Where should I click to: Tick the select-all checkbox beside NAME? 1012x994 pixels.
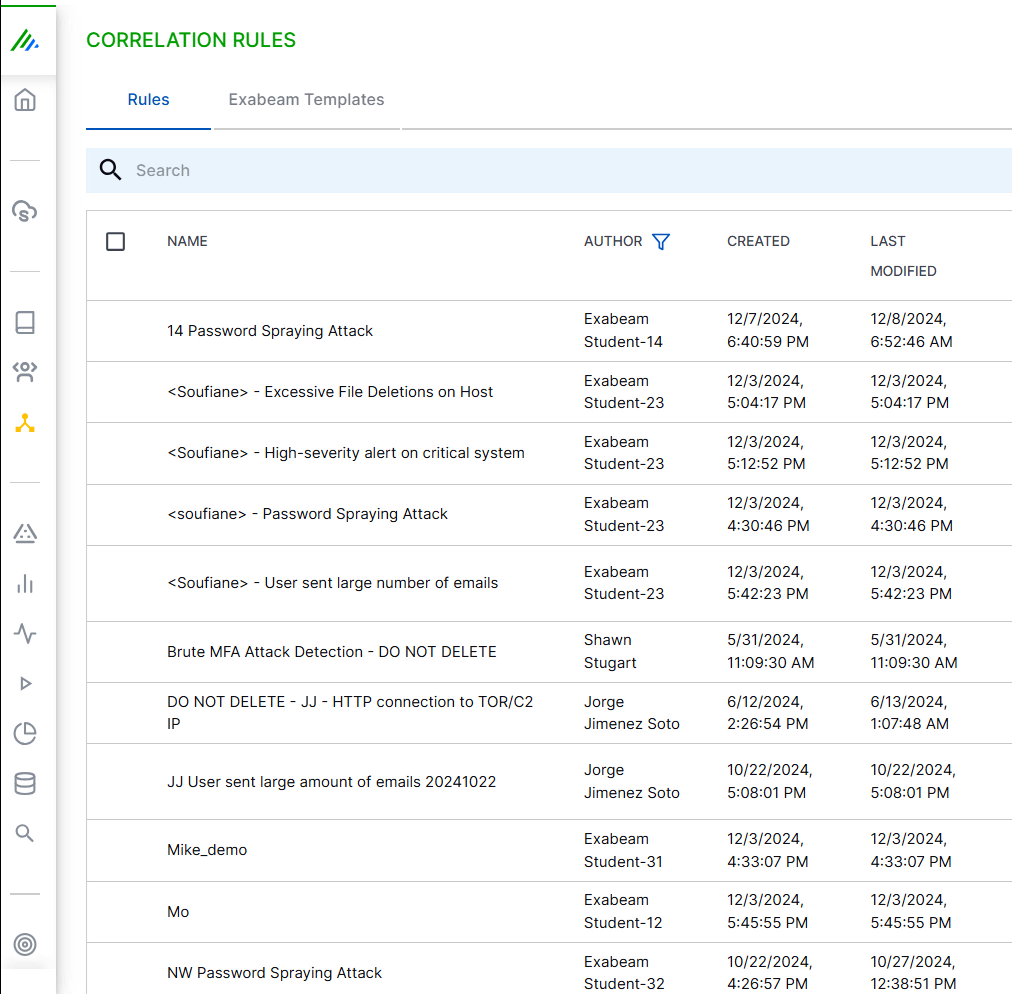tap(116, 241)
